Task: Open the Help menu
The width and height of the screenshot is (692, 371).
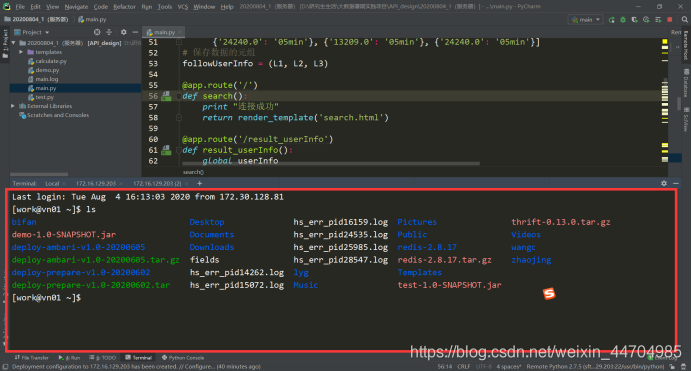Action: coord(227,7)
